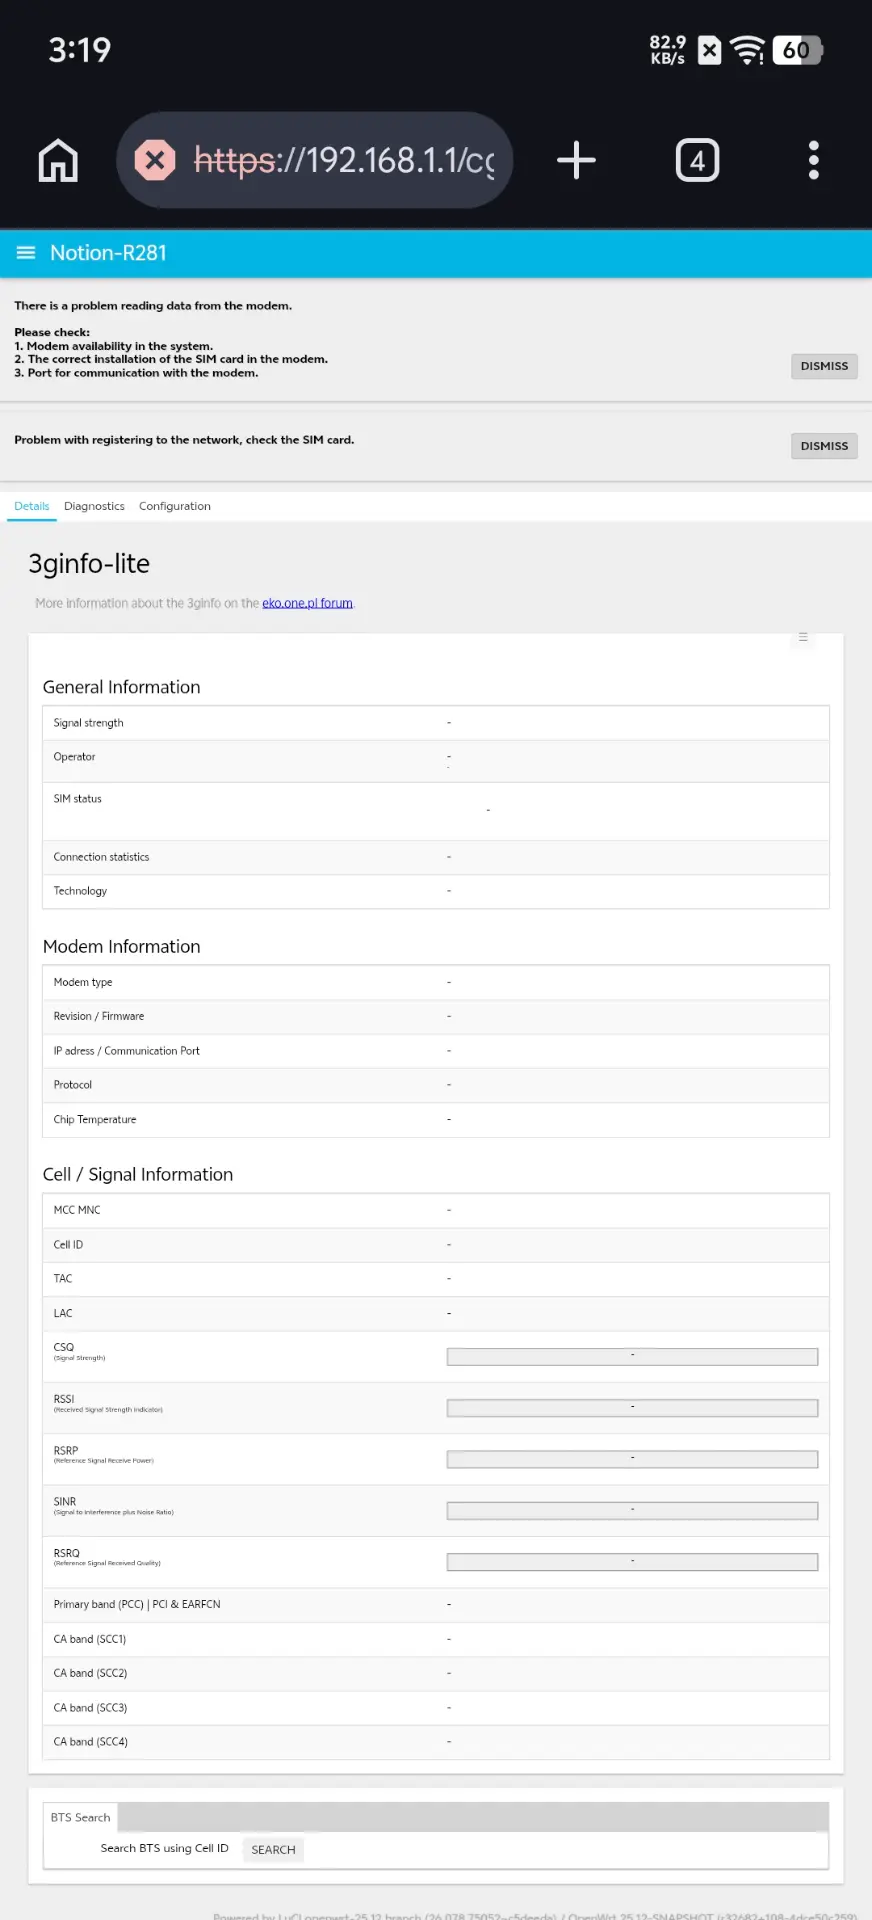Click 'Search BTS using Cell ID' label

164,1848
